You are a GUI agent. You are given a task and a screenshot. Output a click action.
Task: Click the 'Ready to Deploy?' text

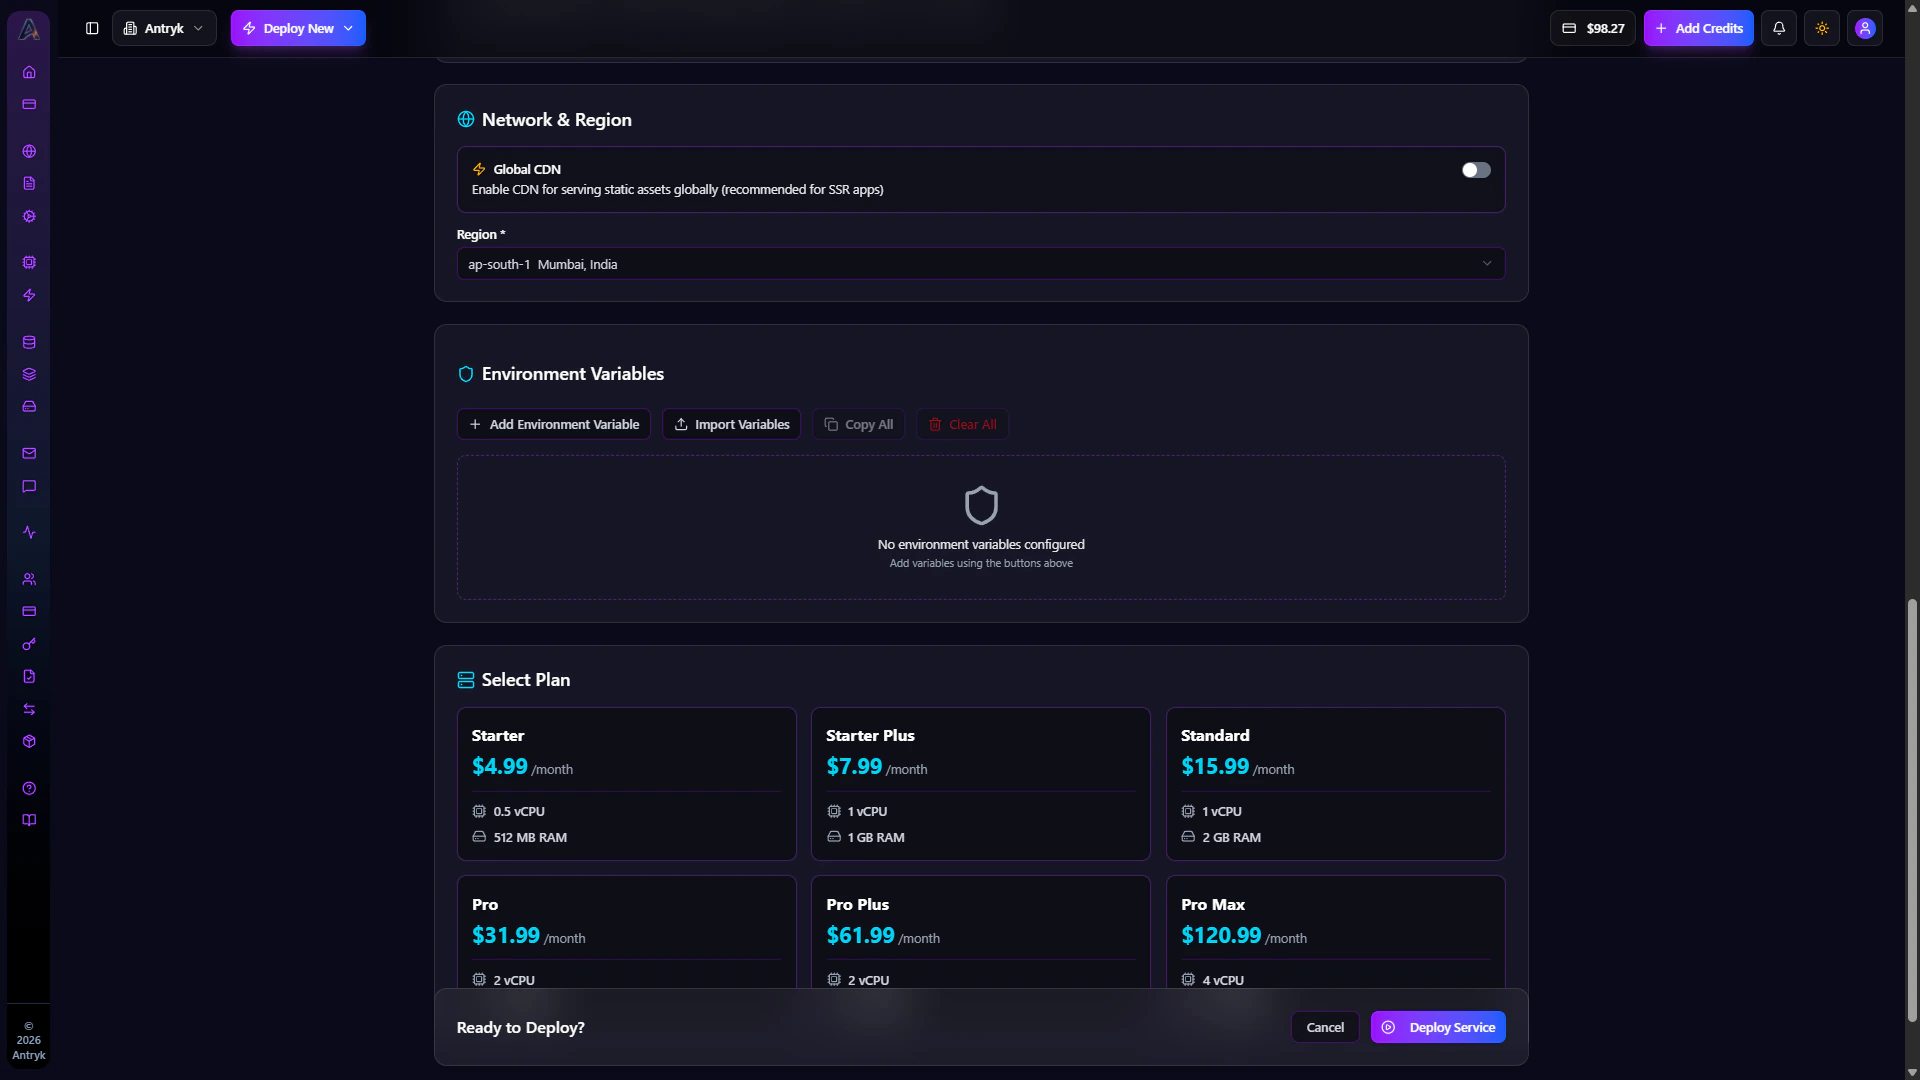(x=520, y=1027)
